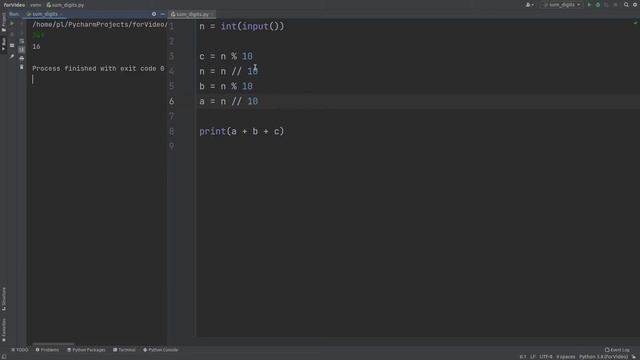Click tool windows quick access icon bottom-left
640x360 pixels.
pos(4,357)
